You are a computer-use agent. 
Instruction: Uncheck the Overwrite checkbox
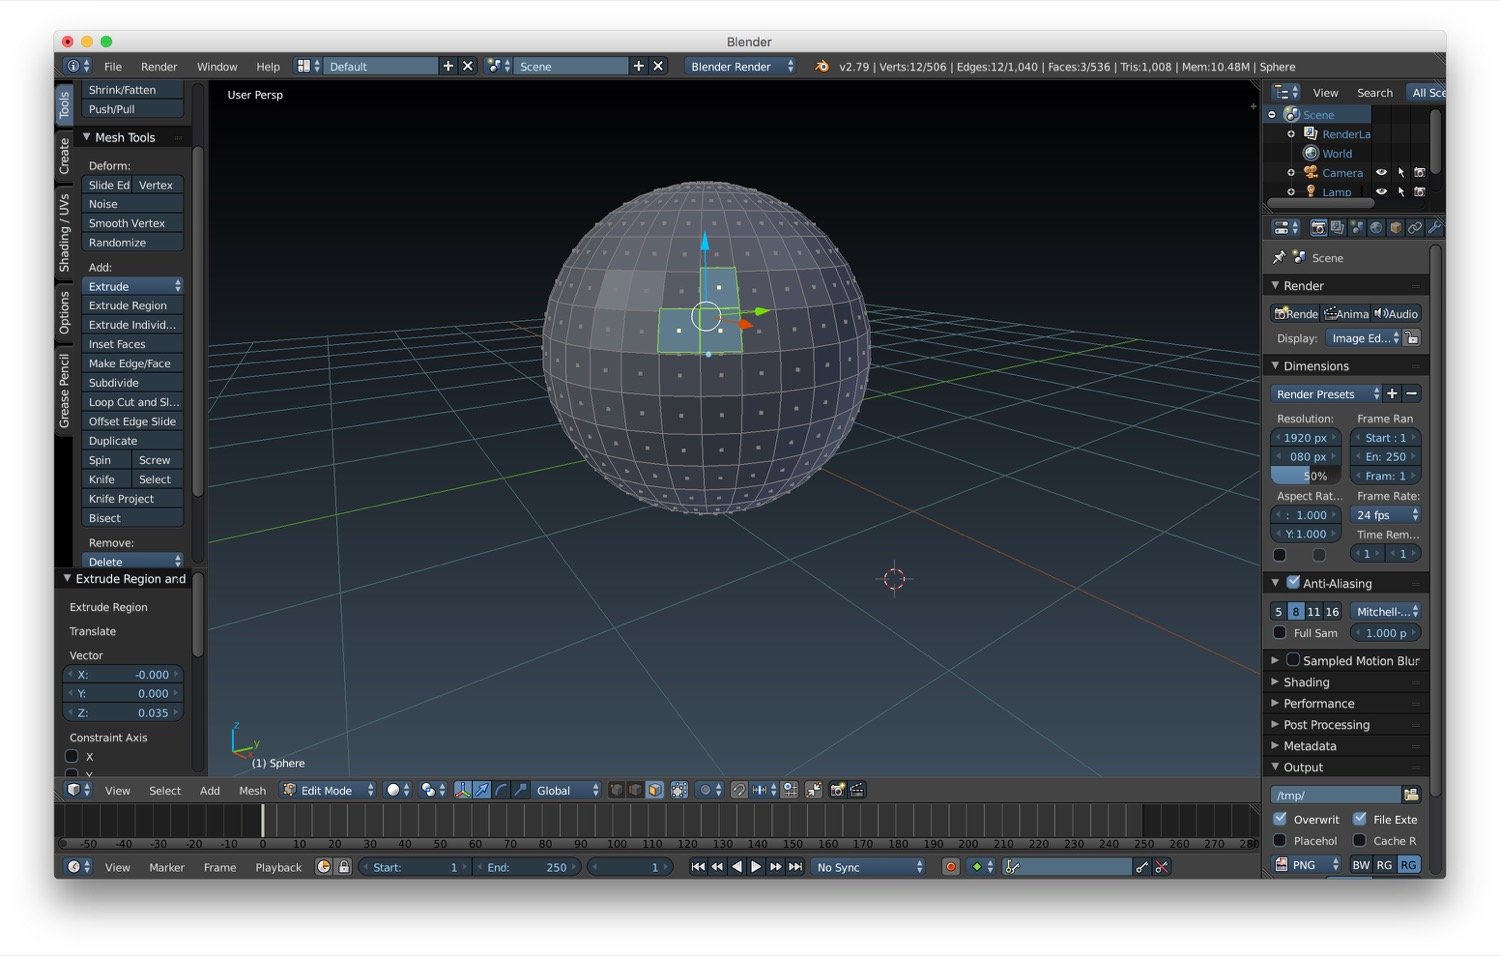point(1280,819)
